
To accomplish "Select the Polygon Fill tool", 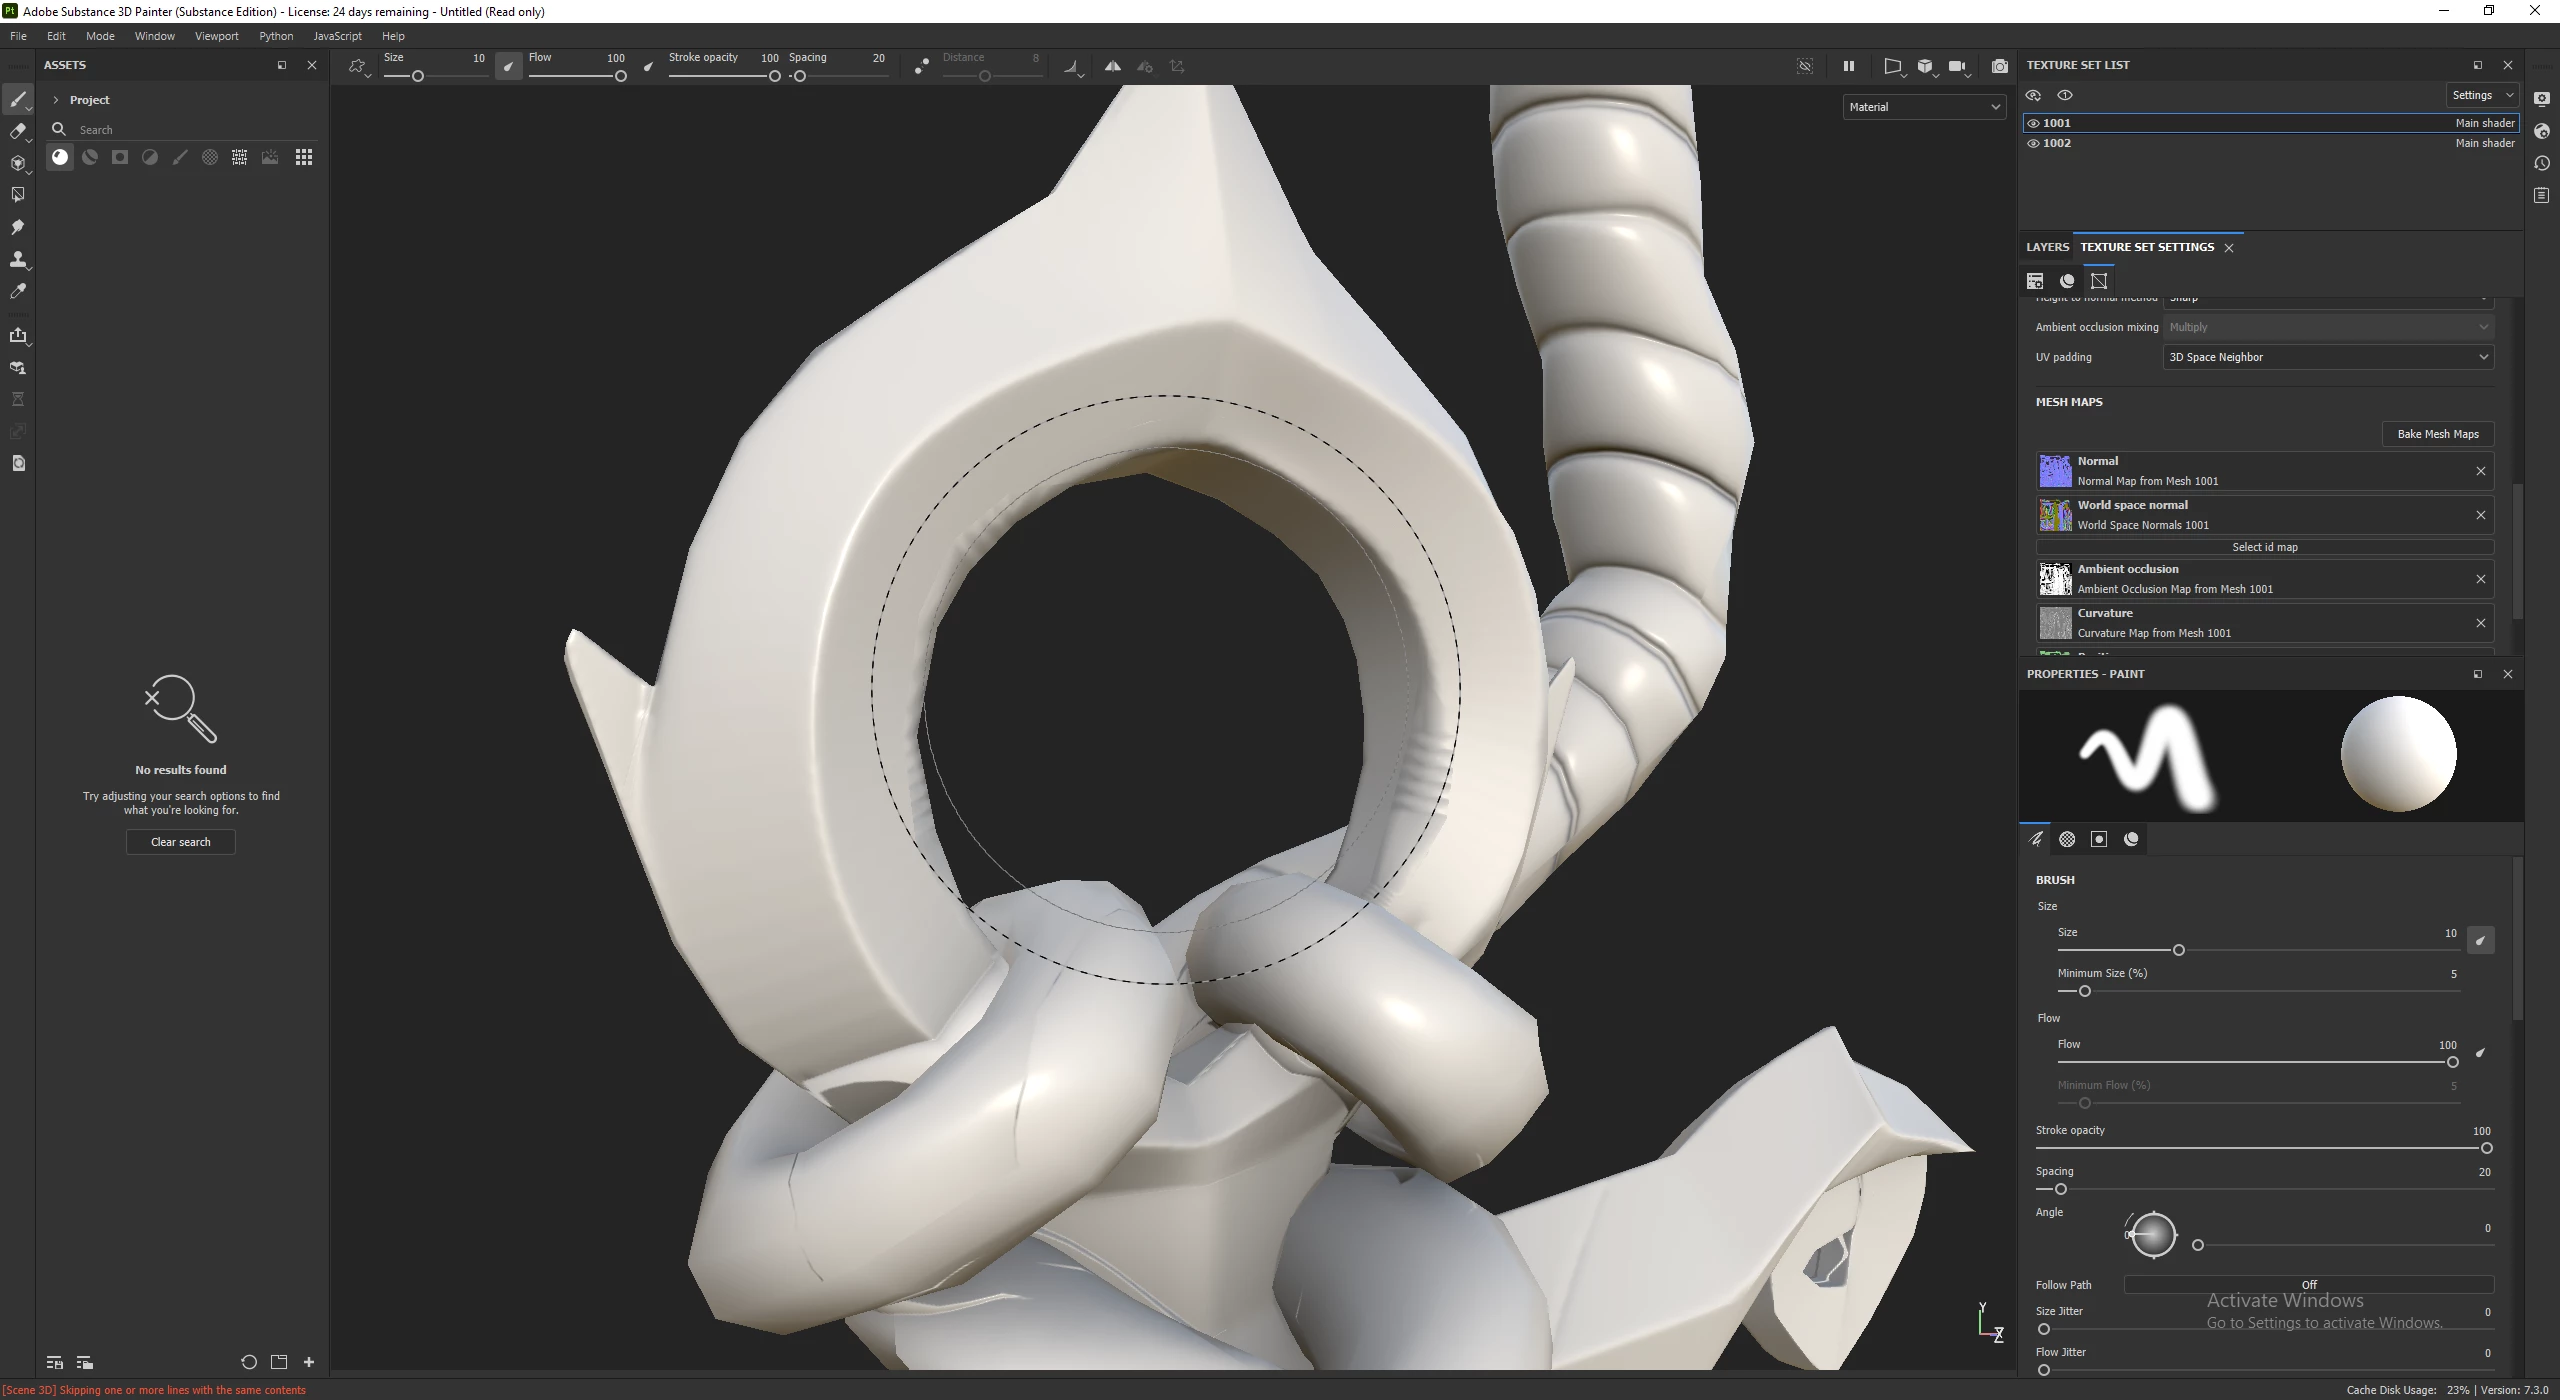I will (x=17, y=195).
